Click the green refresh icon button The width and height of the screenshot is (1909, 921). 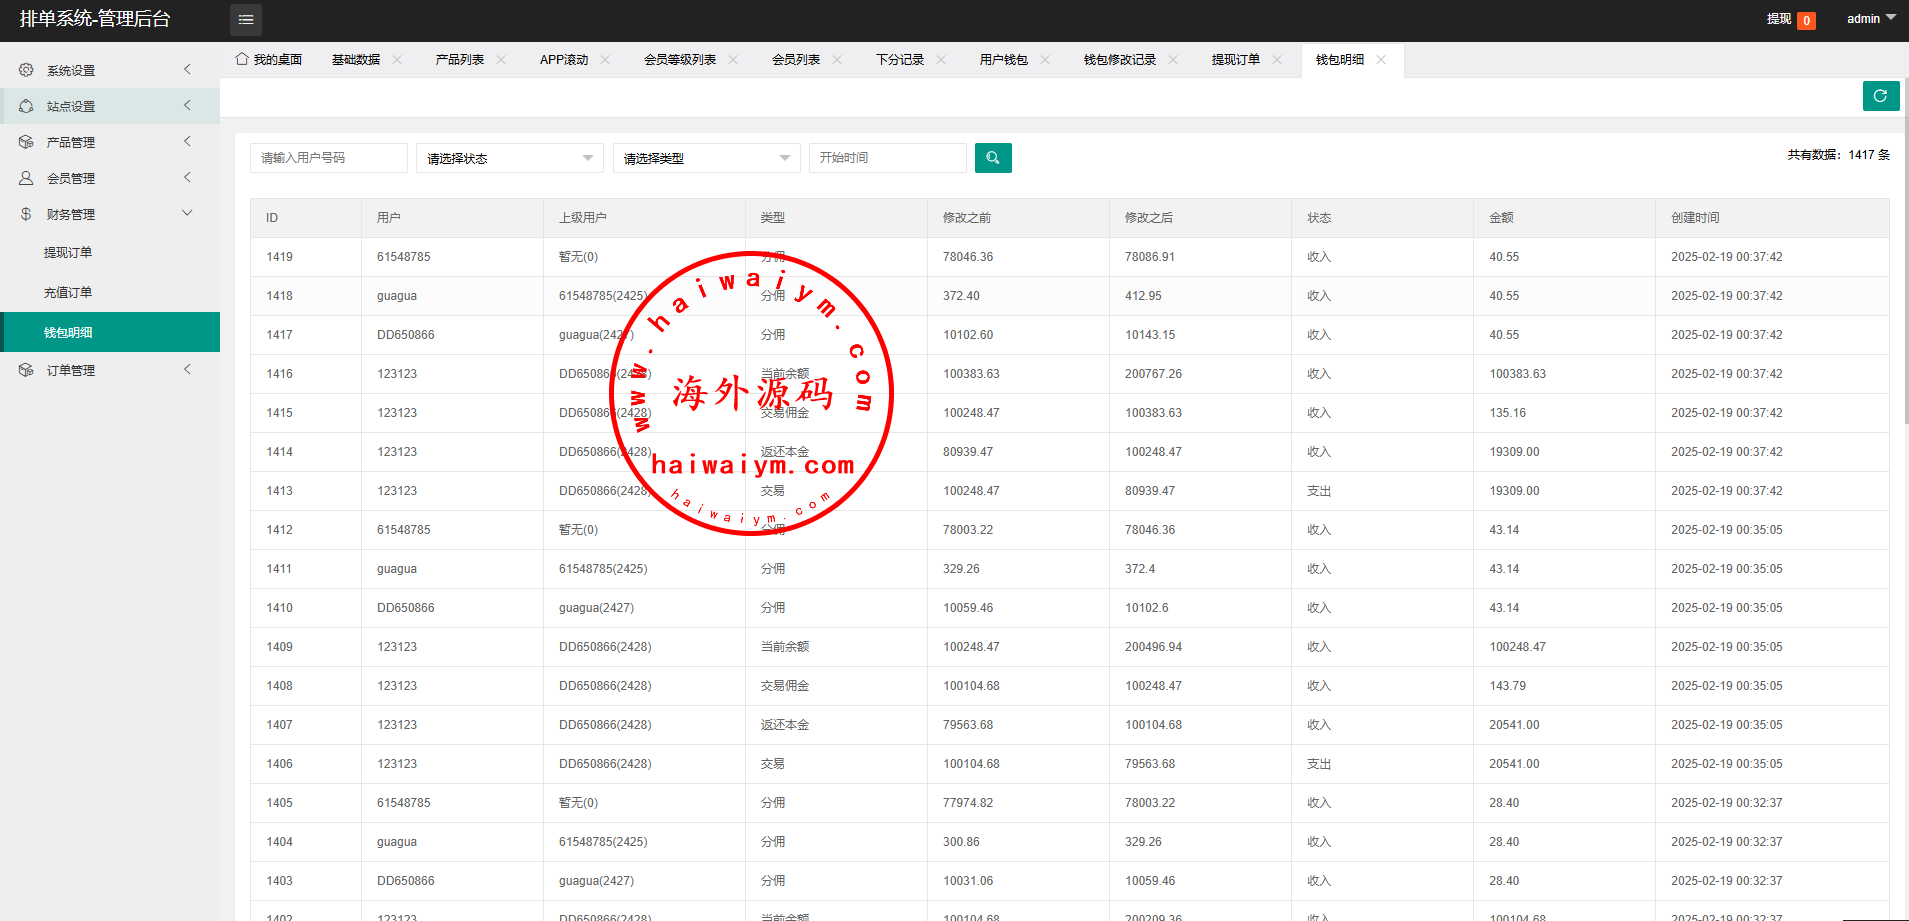pyautogui.click(x=1880, y=96)
